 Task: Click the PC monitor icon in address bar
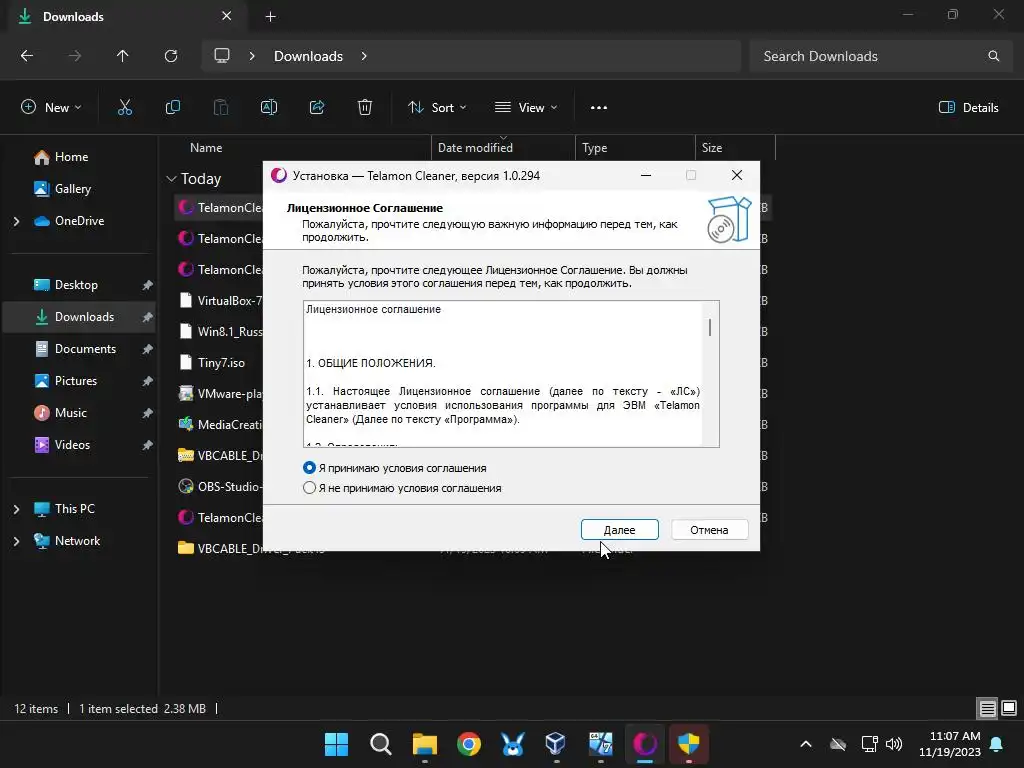click(222, 56)
